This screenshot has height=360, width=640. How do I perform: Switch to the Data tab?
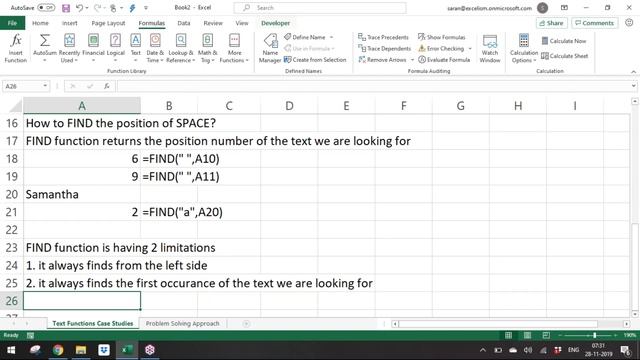(x=184, y=23)
